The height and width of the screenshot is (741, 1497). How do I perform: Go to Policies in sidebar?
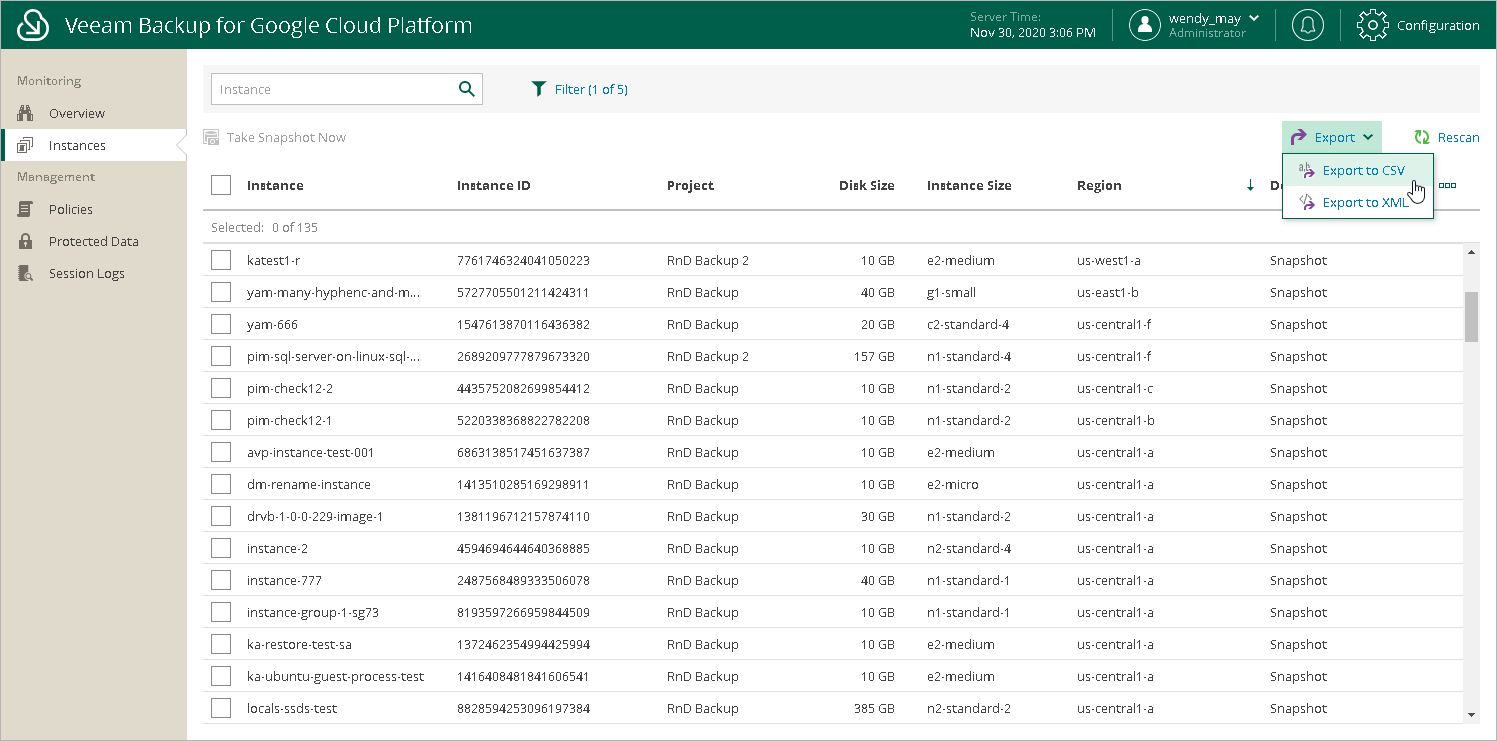pyautogui.click(x=70, y=209)
